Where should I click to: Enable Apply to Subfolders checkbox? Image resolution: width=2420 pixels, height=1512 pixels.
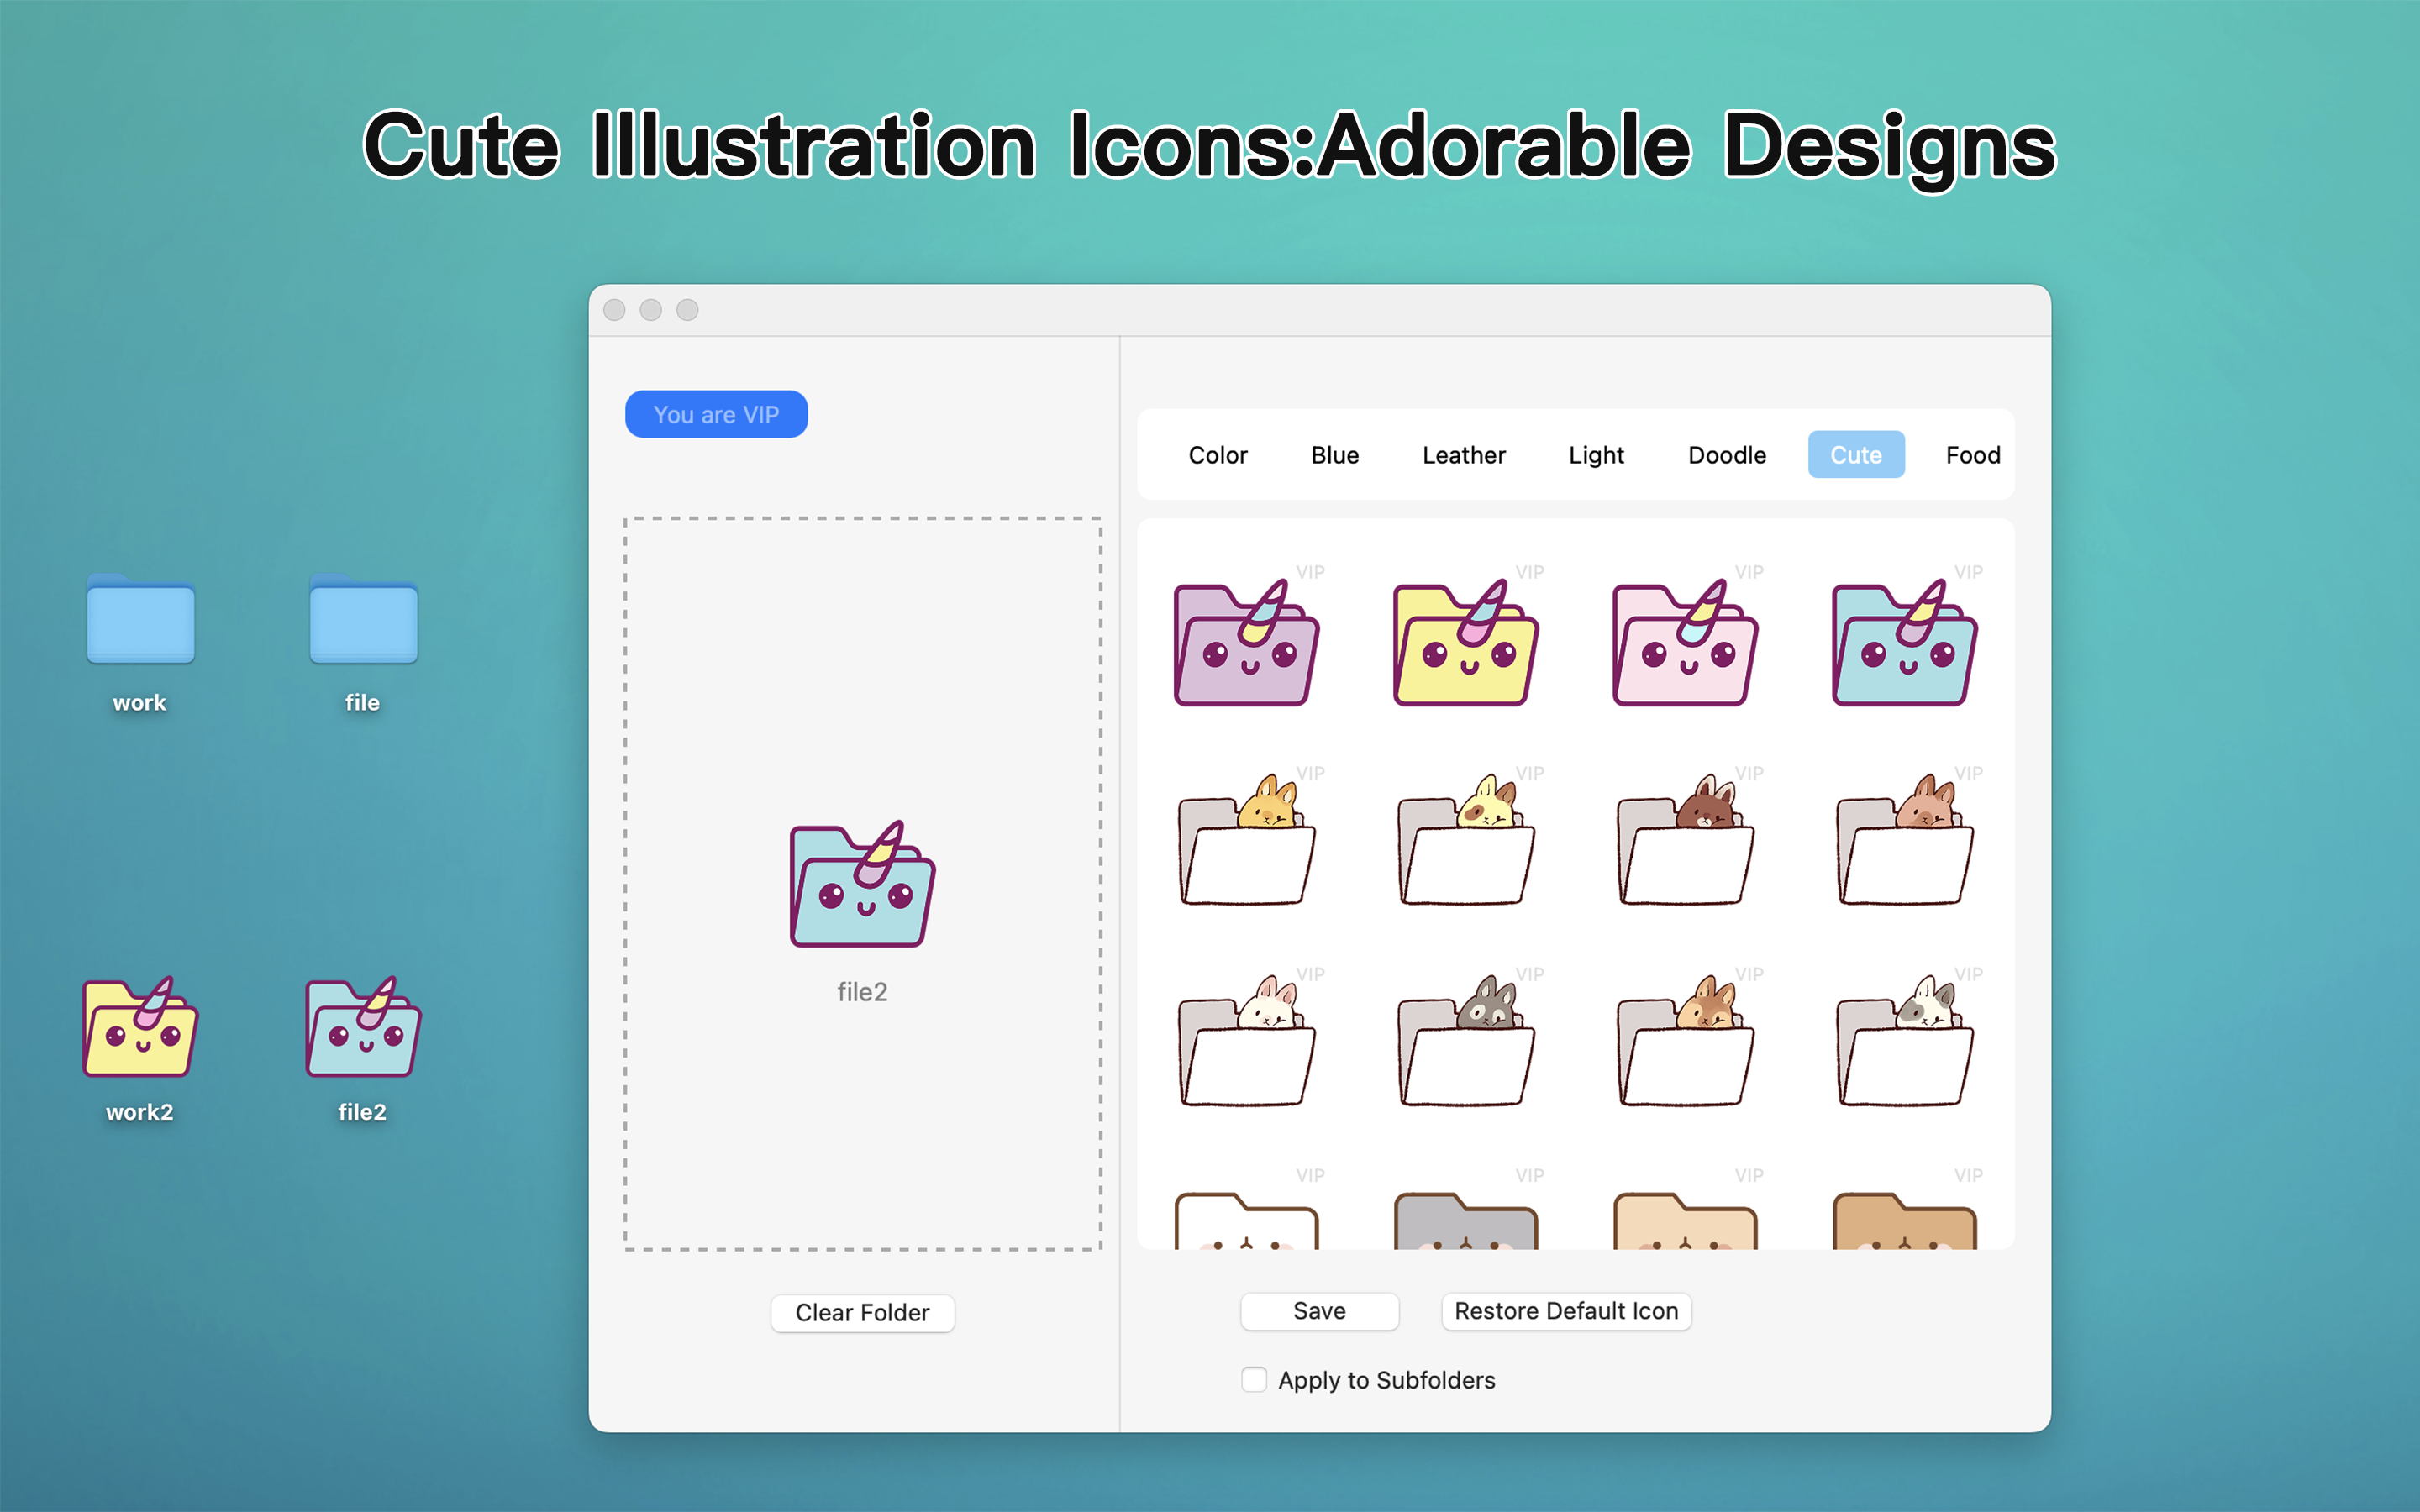1254,1379
